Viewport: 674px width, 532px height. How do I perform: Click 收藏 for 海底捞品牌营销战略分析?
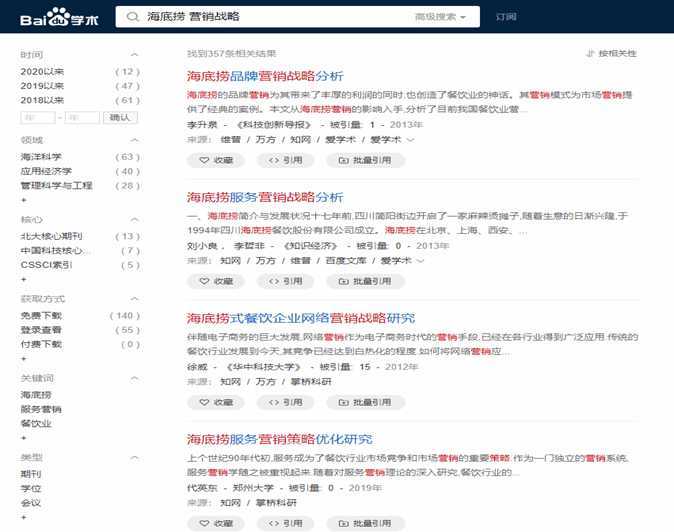point(216,160)
